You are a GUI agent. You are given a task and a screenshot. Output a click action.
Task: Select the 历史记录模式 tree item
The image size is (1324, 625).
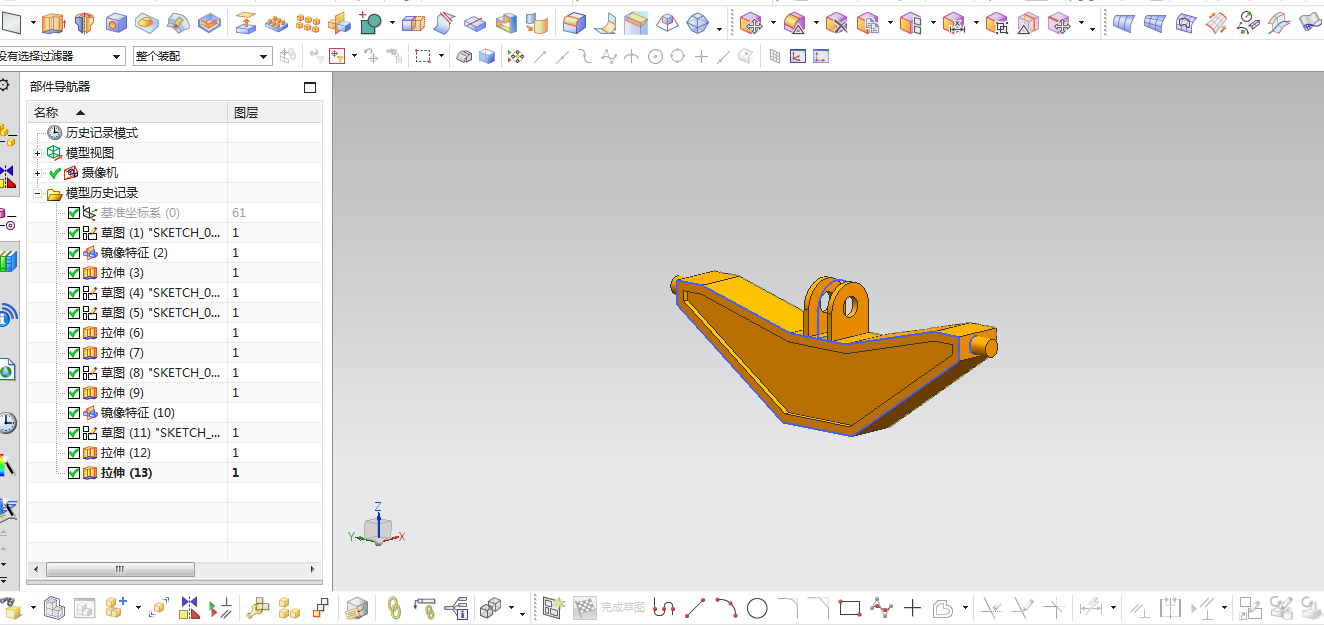(102, 133)
